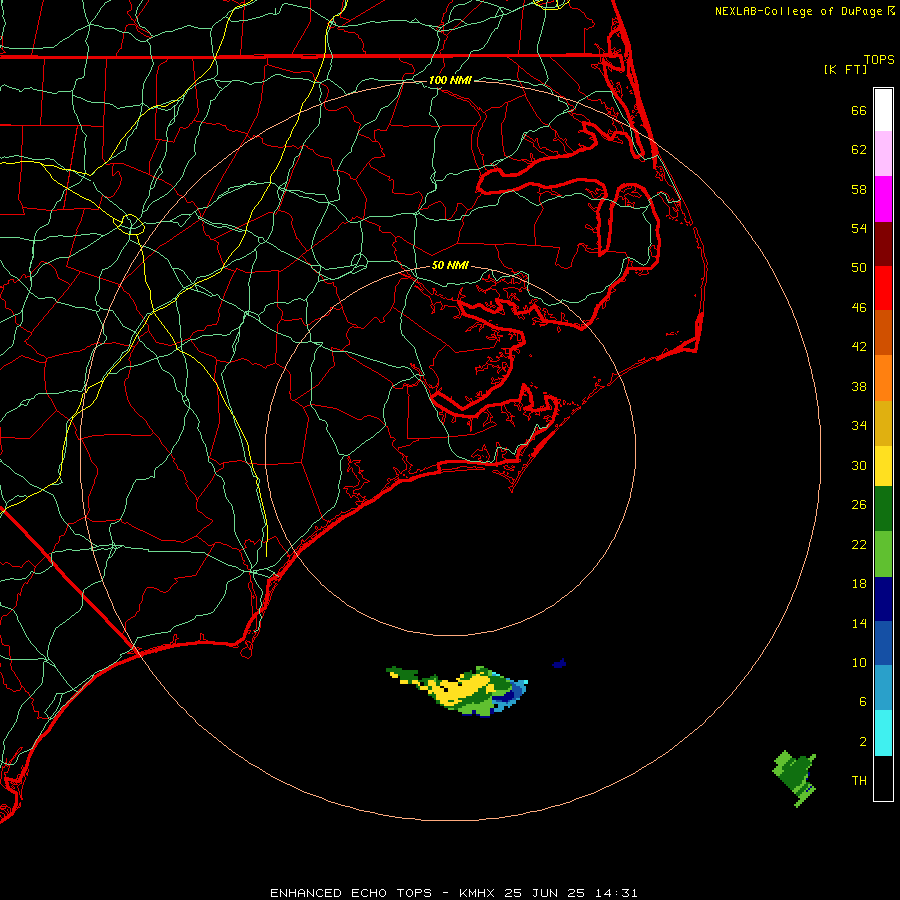The image size is (900, 900).
Task: Click the 42 legend value
Action: click(859, 347)
